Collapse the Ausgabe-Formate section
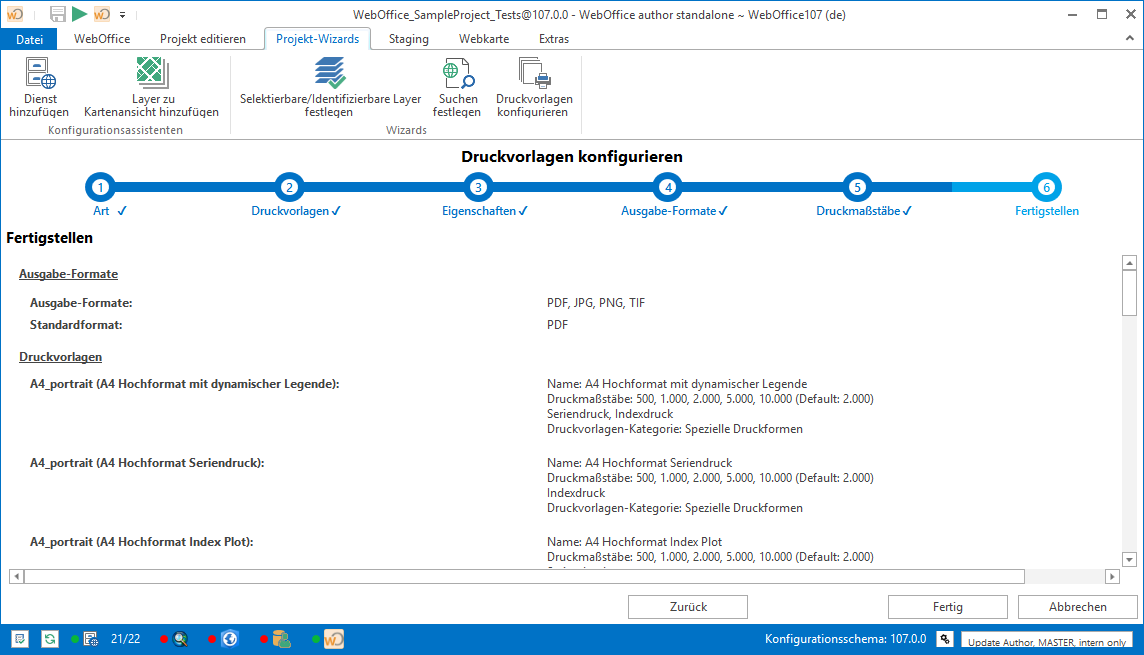 pos(68,273)
